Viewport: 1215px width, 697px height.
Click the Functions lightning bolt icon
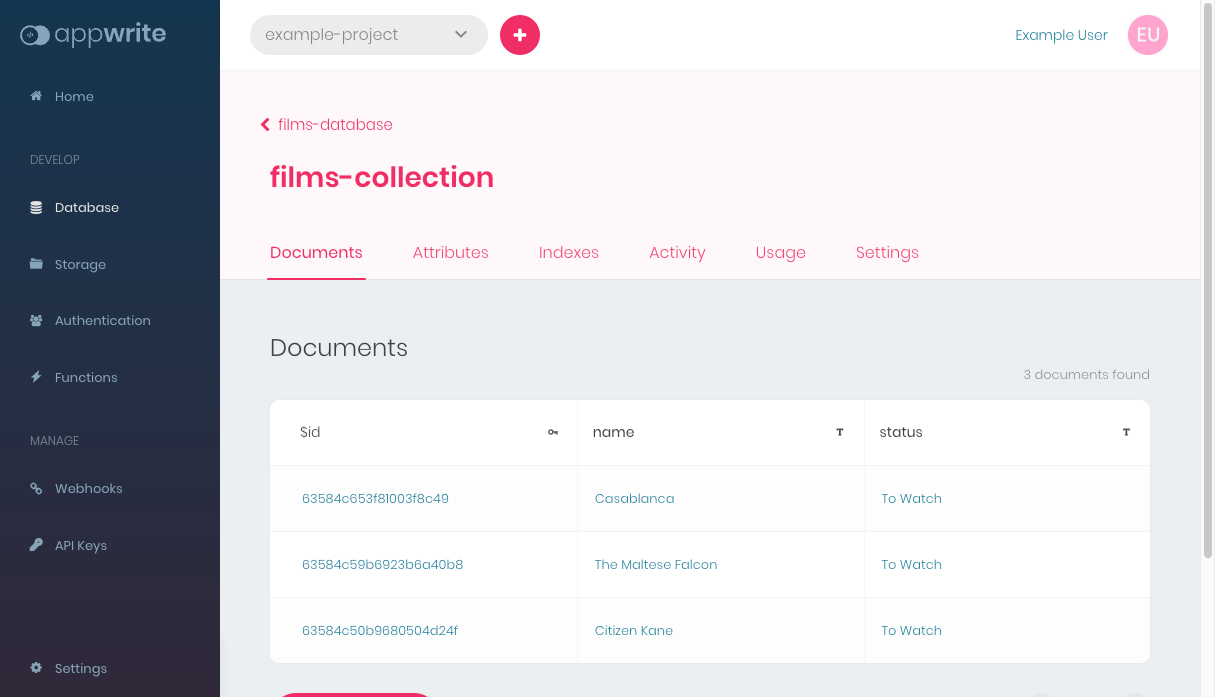[x=37, y=377]
